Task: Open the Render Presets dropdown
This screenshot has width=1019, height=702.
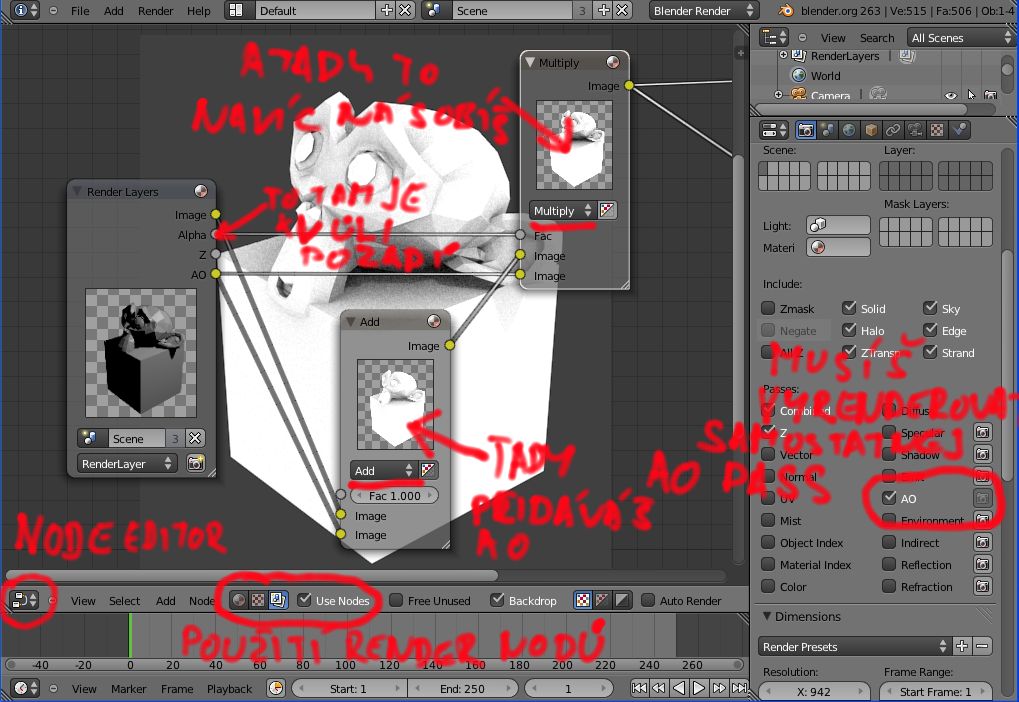Action: coord(854,647)
